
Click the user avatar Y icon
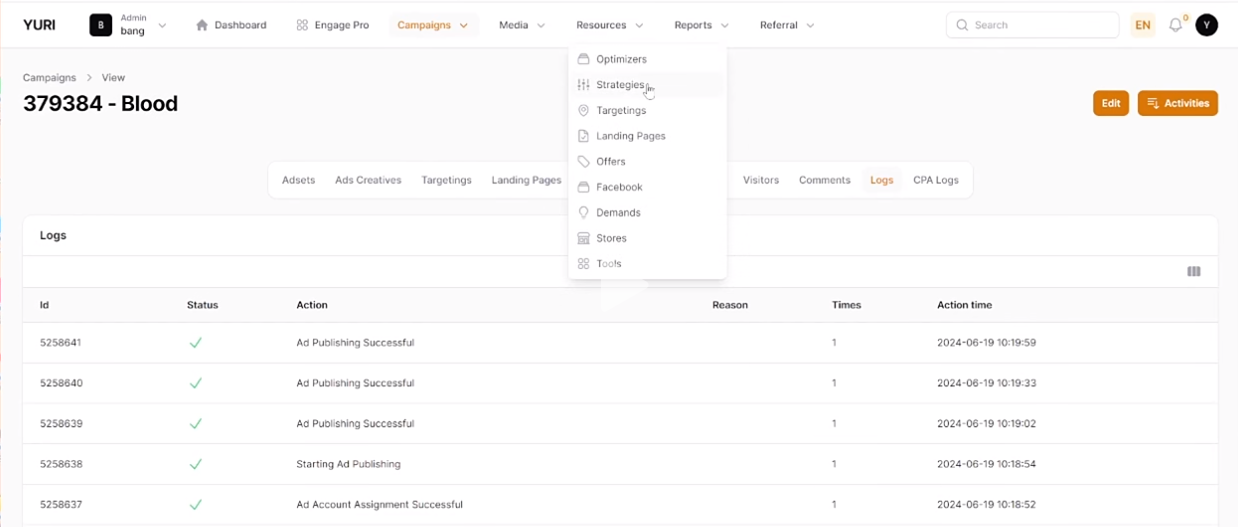pyautogui.click(x=1206, y=25)
